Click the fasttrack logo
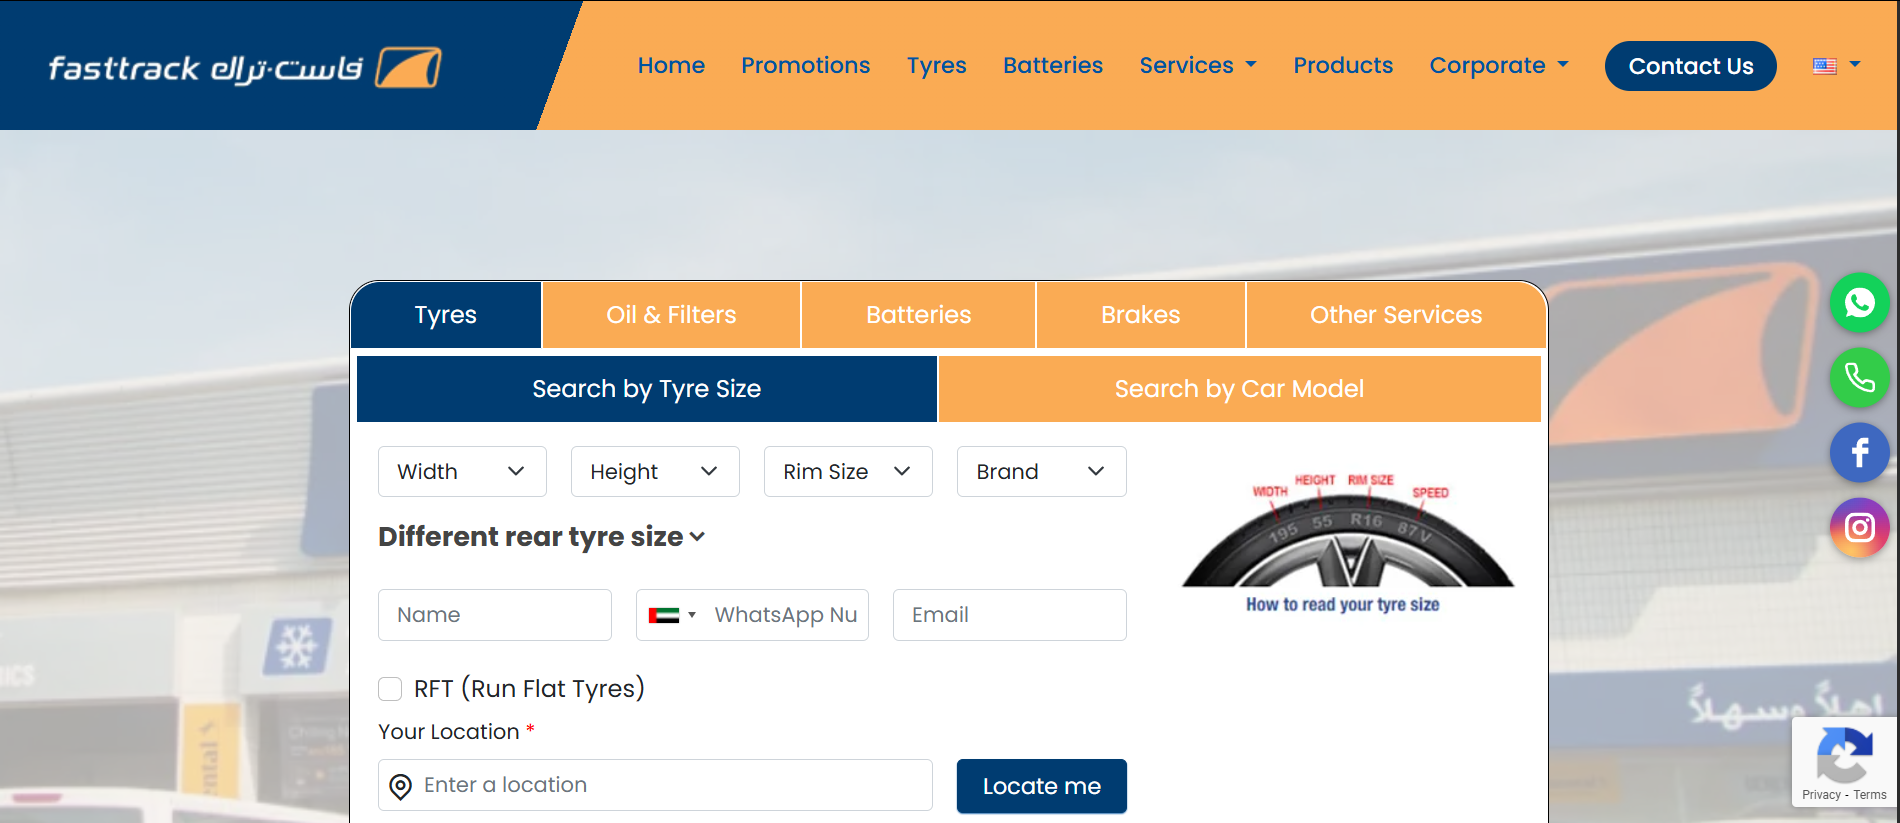This screenshot has width=1900, height=823. (245, 67)
